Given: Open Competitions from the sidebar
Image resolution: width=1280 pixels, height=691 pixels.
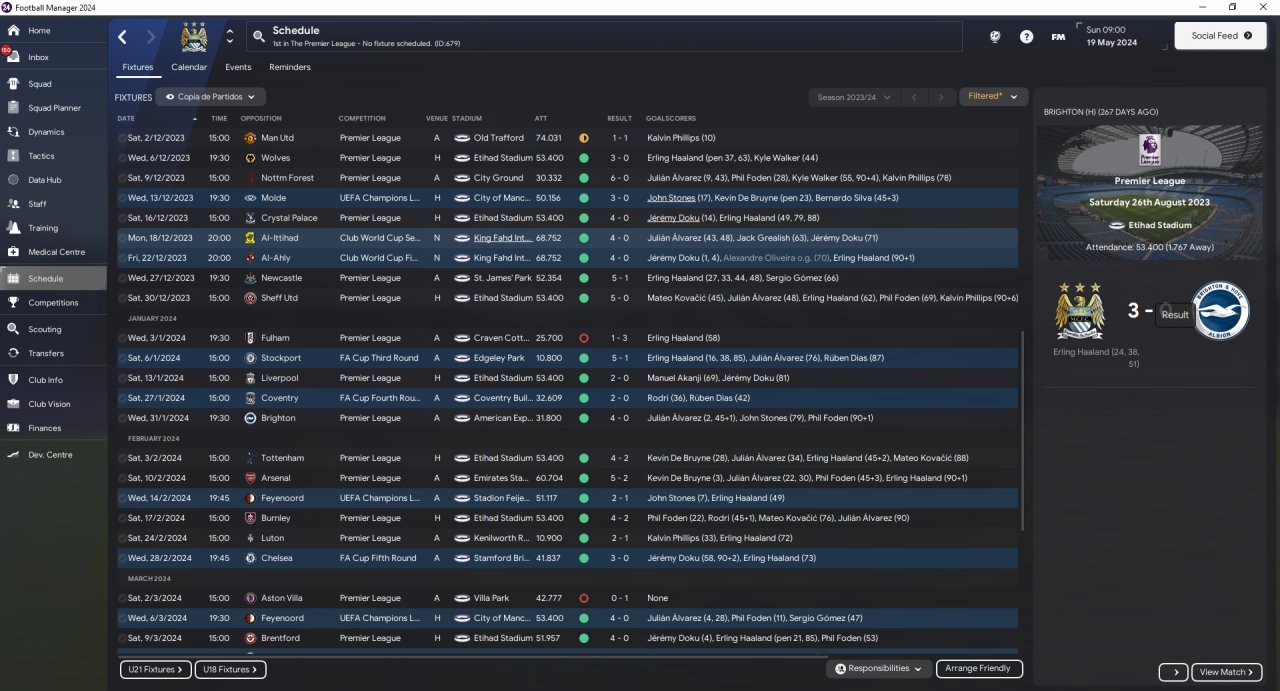Looking at the screenshot, I should [x=53, y=303].
